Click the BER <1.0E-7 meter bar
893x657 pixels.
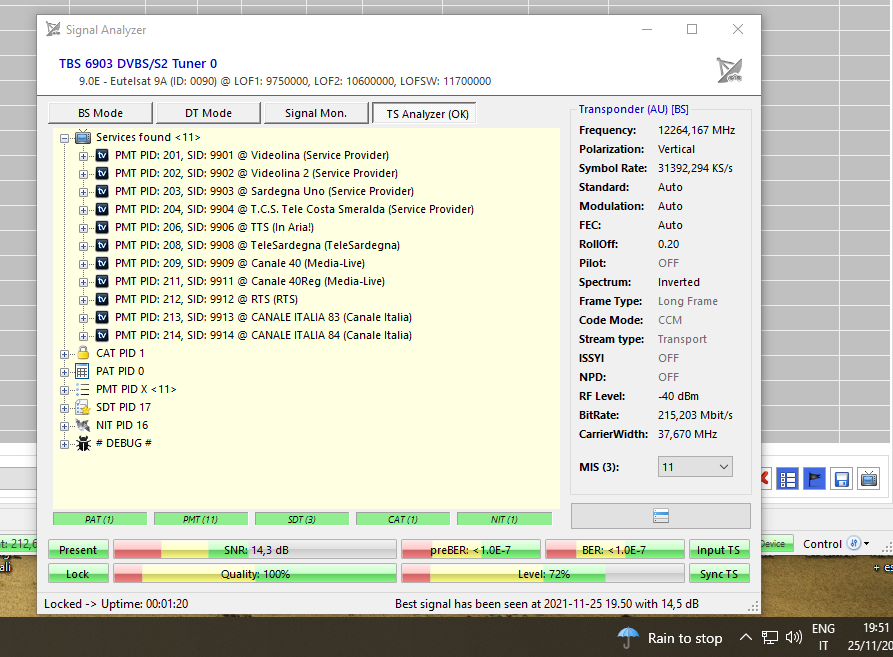point(615,550)
